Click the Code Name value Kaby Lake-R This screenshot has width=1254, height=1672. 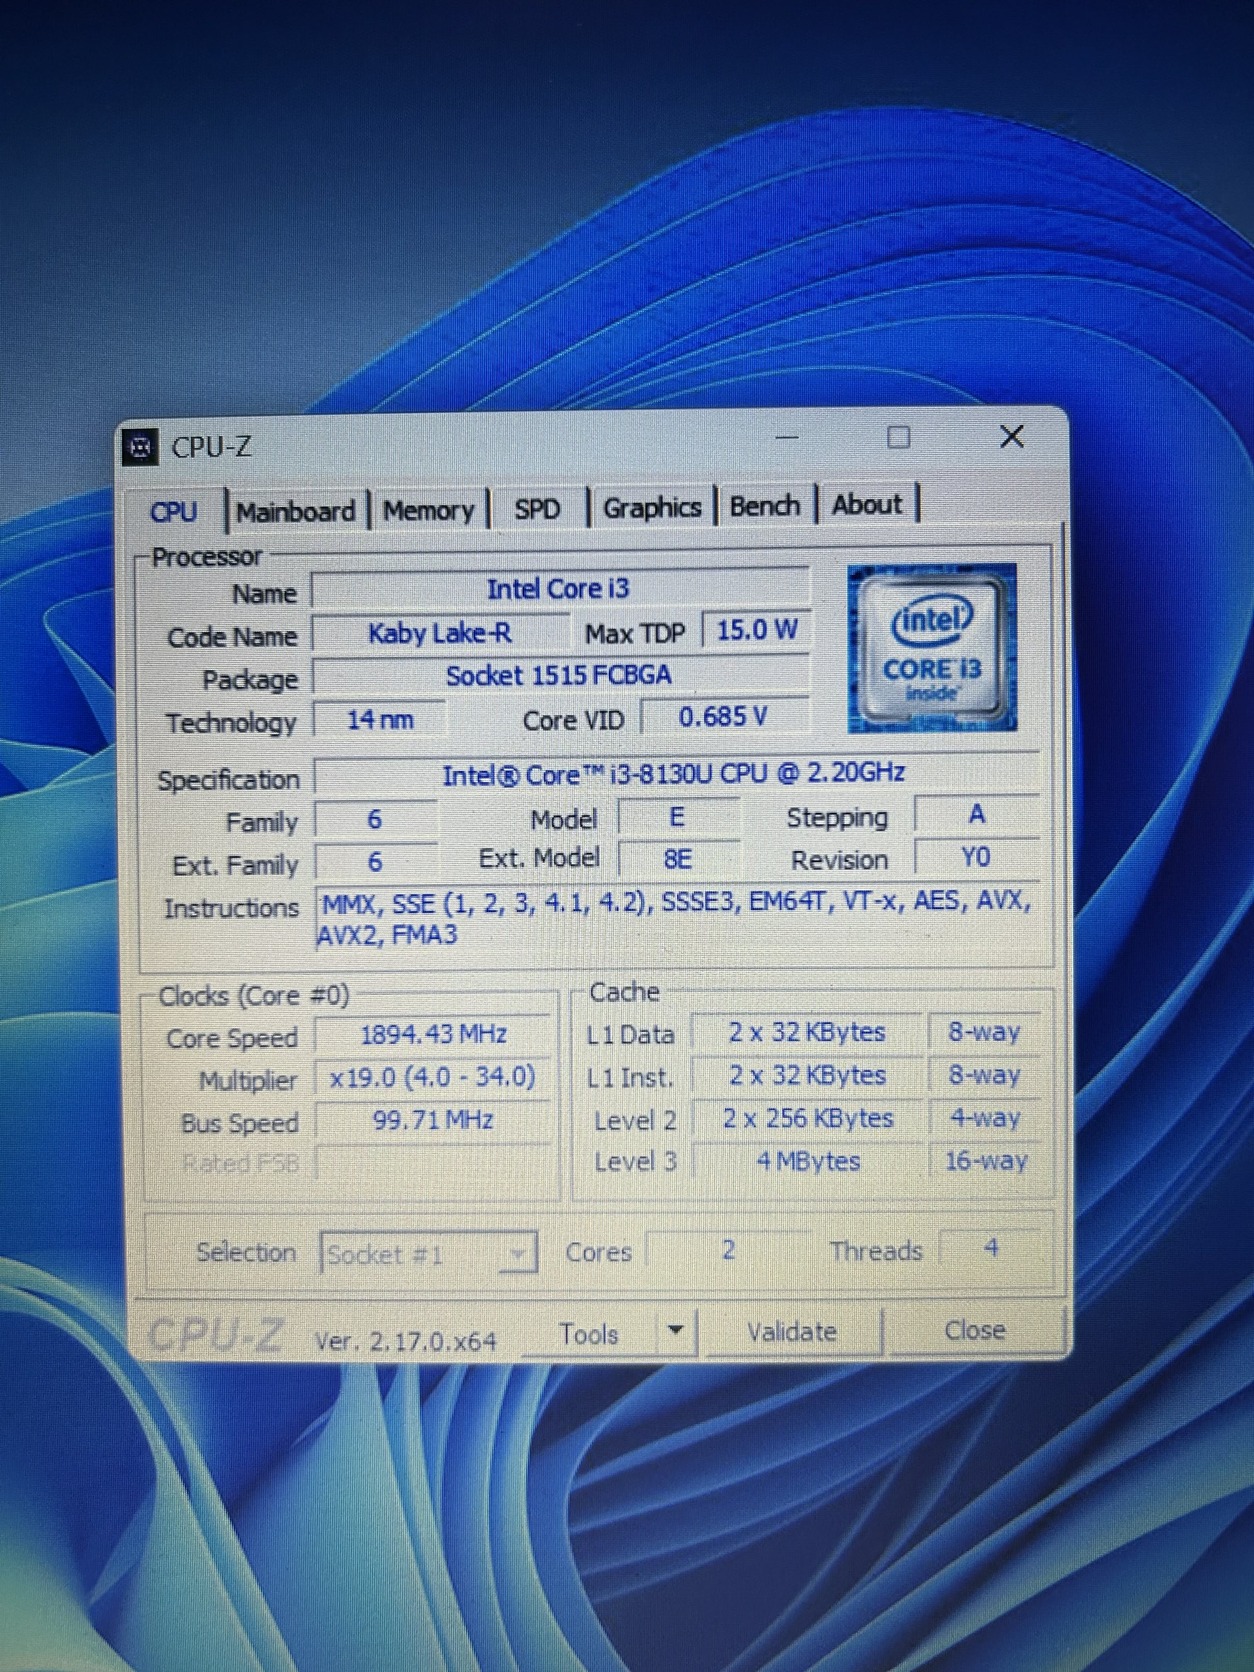[x=440, y=634]
